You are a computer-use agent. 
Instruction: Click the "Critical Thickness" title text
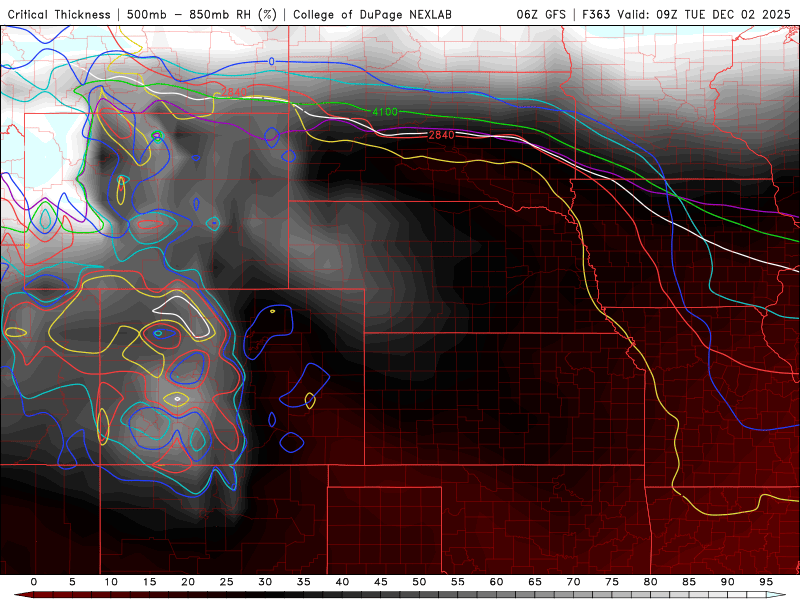59,14
